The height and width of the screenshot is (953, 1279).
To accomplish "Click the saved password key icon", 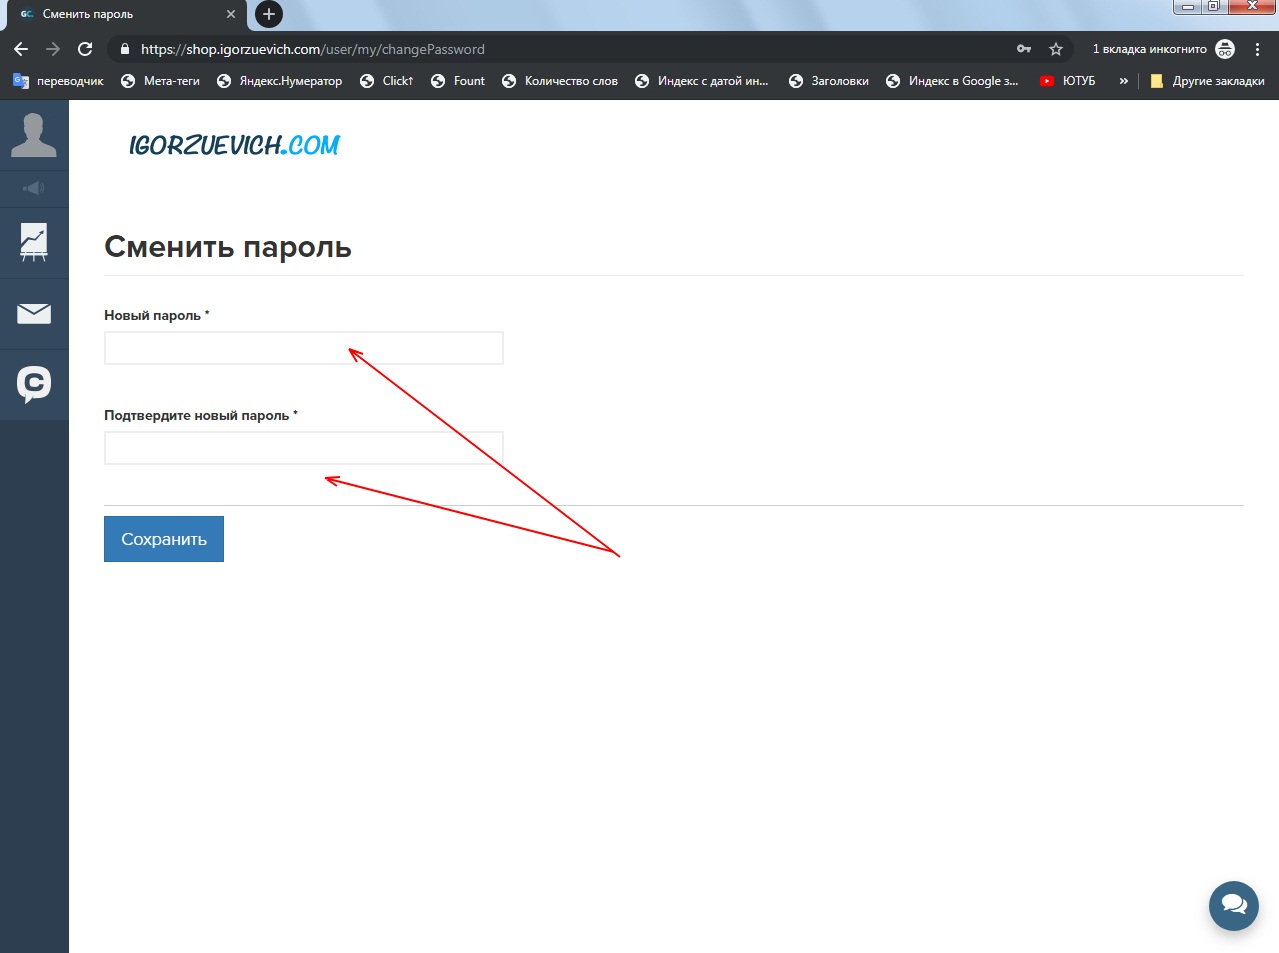I will tap(1024, 49).
